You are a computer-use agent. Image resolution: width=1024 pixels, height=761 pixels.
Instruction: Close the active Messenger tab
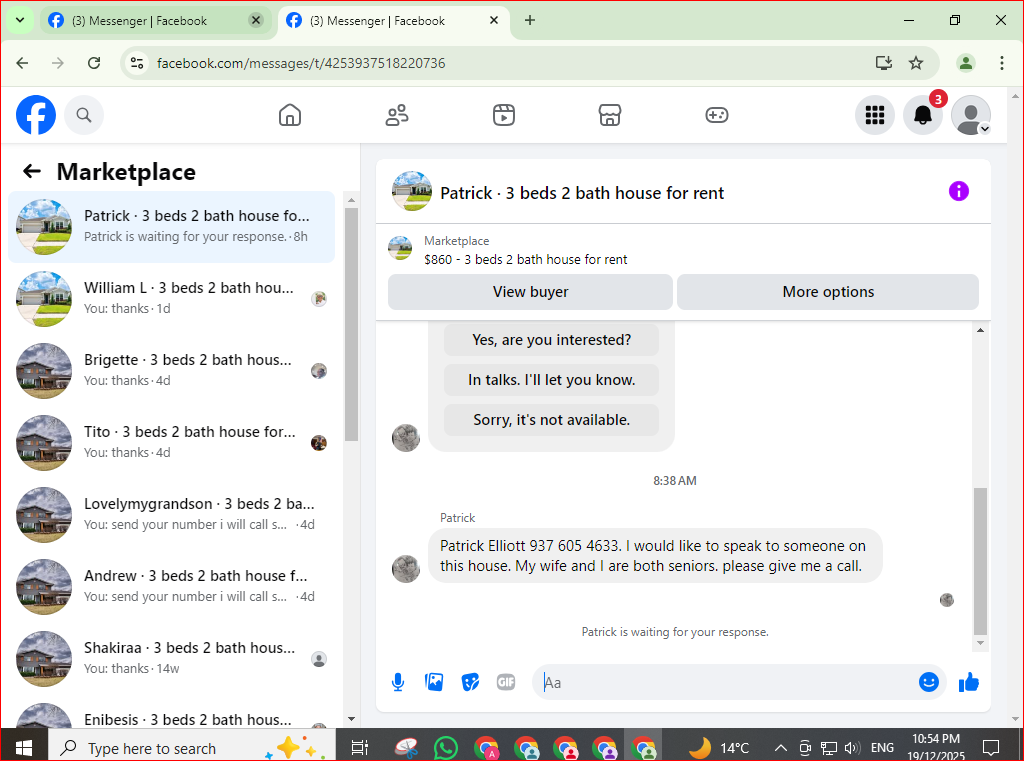(494, 20)
